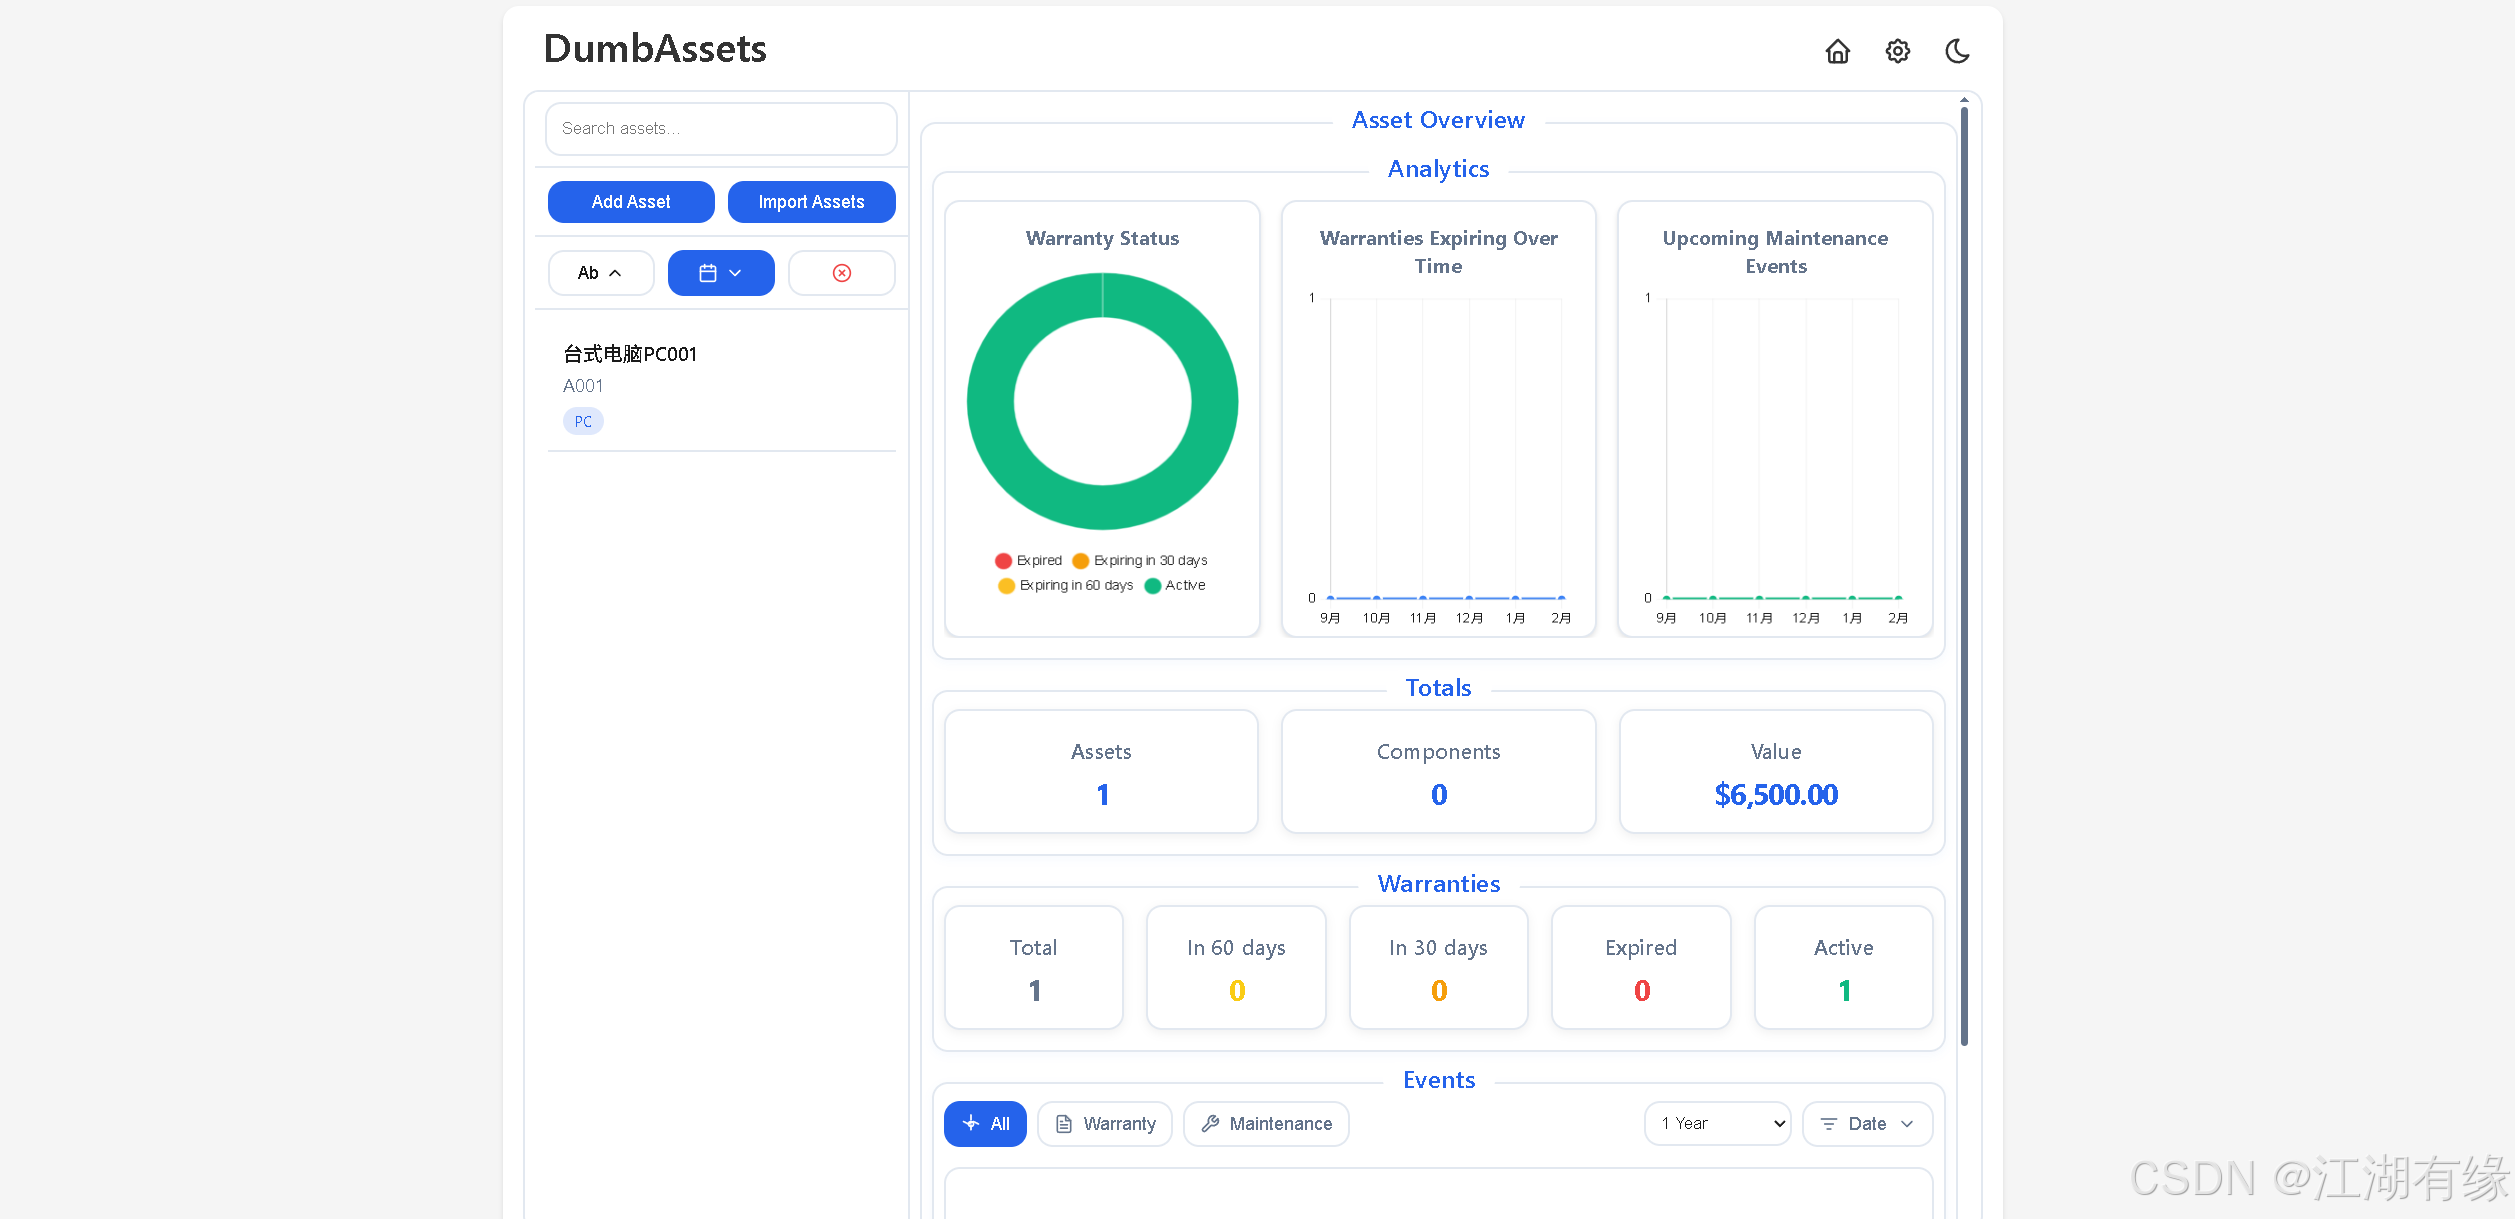Select the All events filter
Screen dimensions: 2515x1219
[984, 1124]
